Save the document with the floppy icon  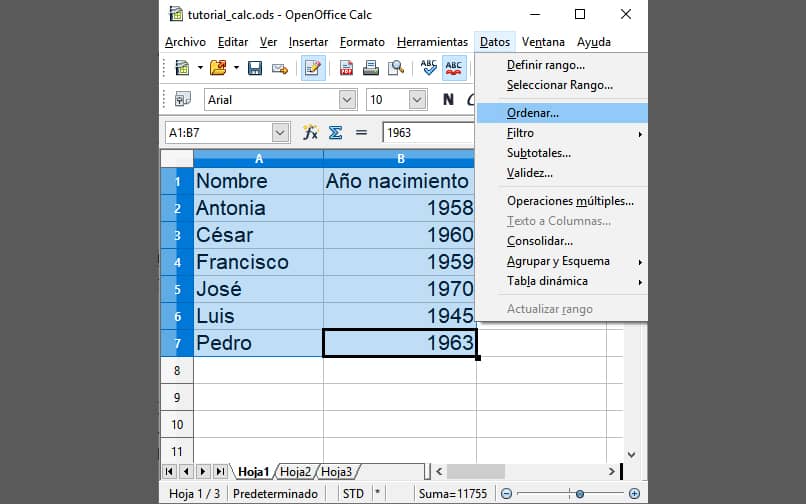point(255,68)
